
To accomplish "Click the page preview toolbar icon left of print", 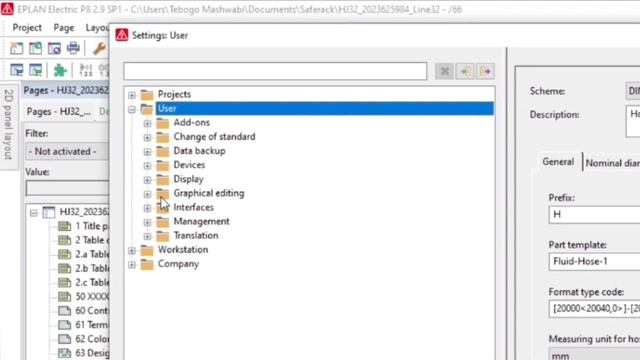I will pos(54,48).
